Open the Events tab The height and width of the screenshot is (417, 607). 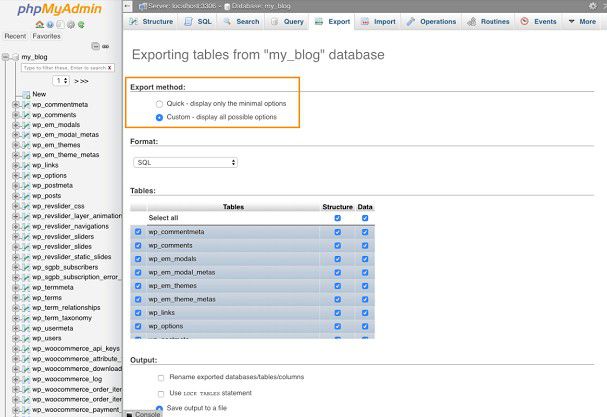pos(538,22)
